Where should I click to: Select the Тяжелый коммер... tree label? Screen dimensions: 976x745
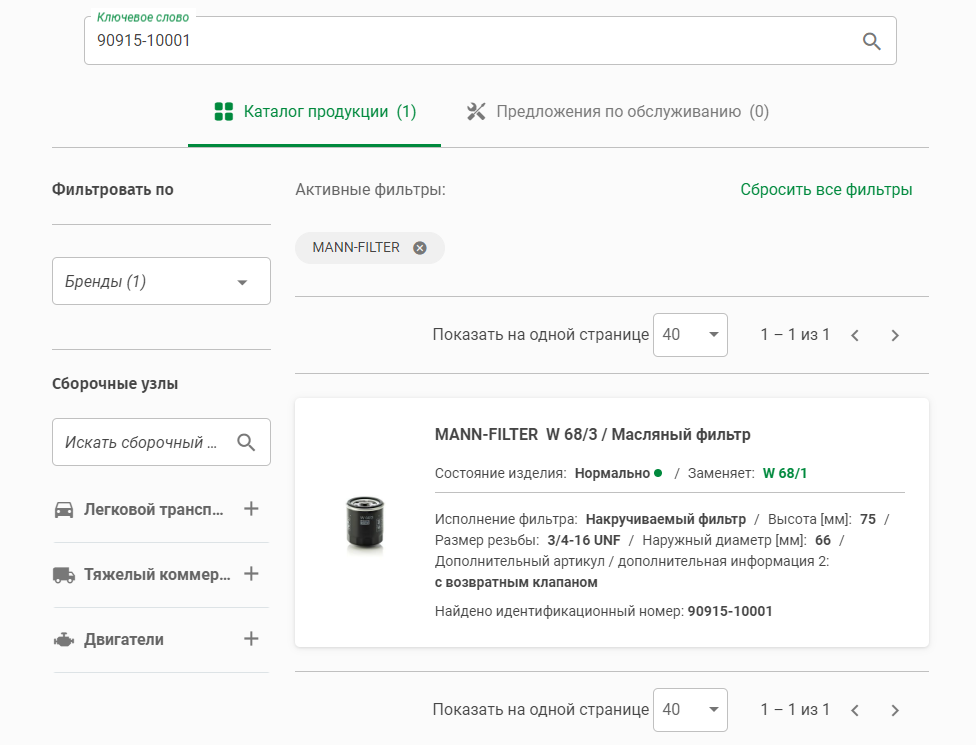click(157, 574)
